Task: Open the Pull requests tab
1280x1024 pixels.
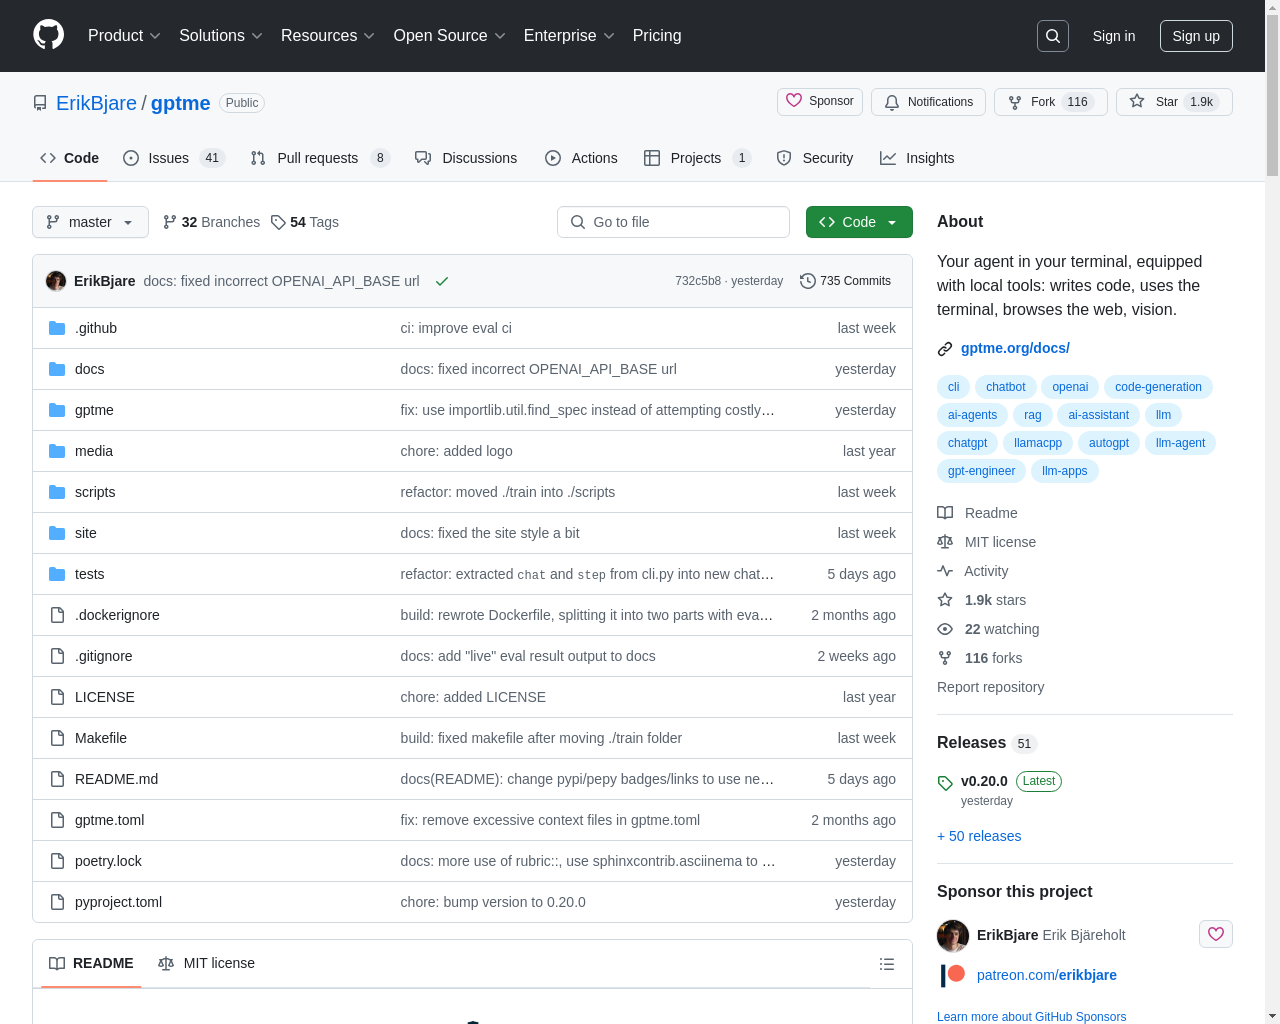Action: click(x=319, y=158)
